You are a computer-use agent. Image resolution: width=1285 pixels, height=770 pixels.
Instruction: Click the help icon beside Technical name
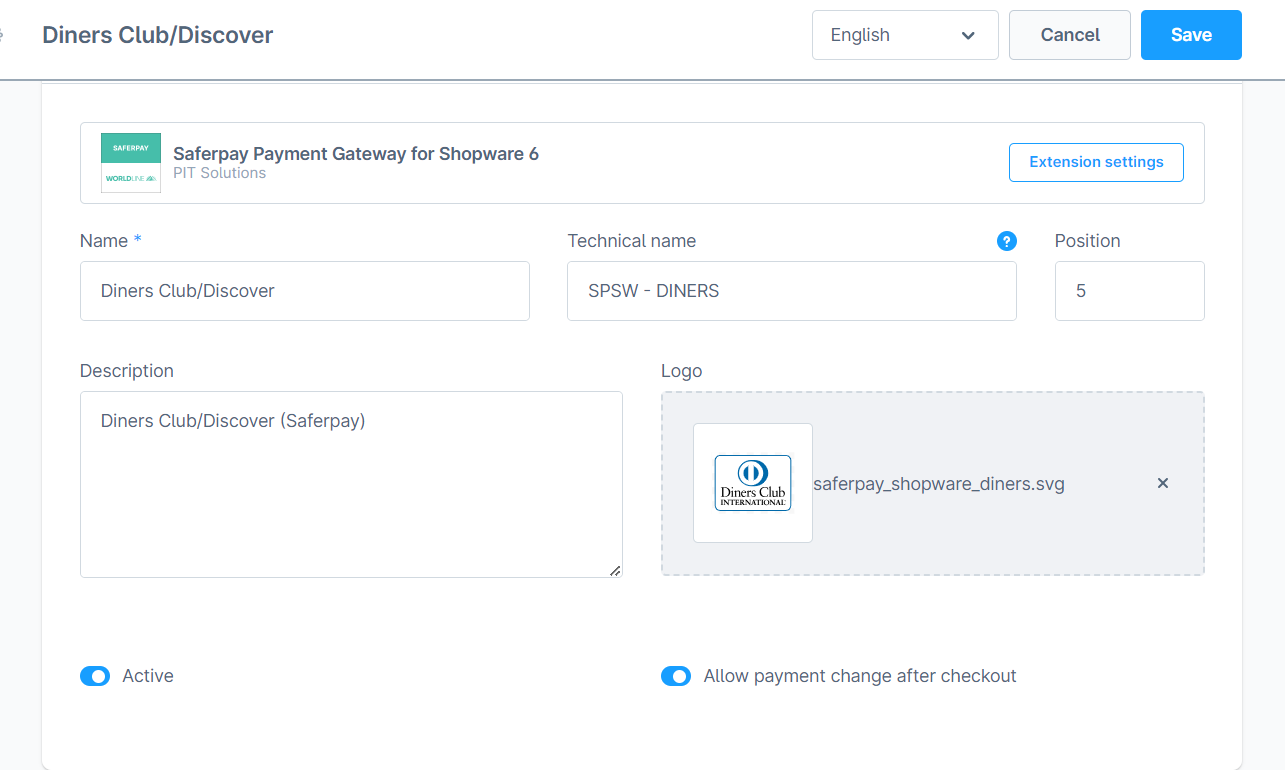pyautogui.click(x=1007, y=241)
